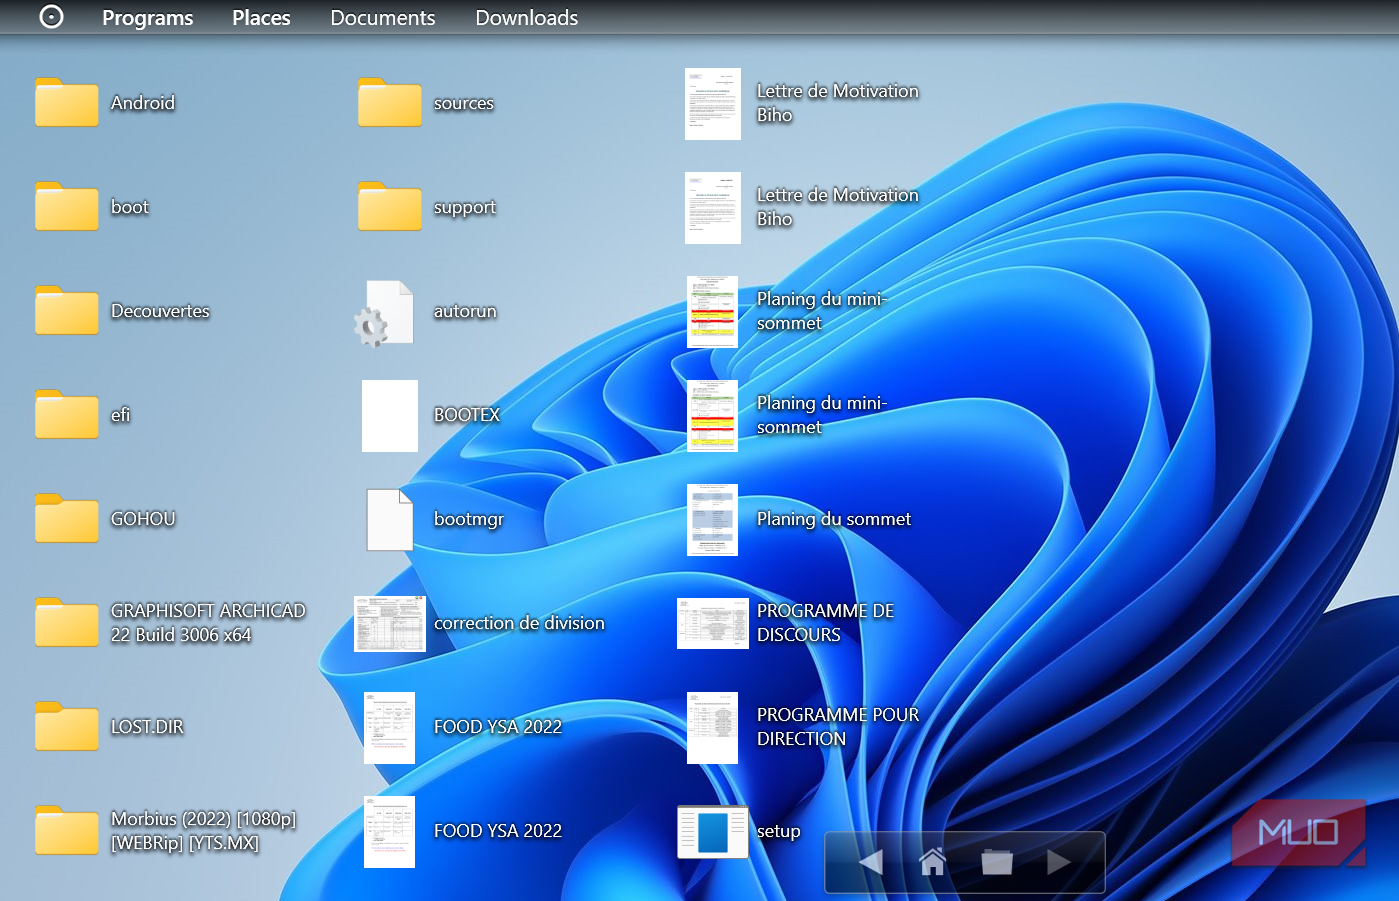Click the folder icon in navigation bar
This screenshot has width=1399, height=901.
(997, 862)
